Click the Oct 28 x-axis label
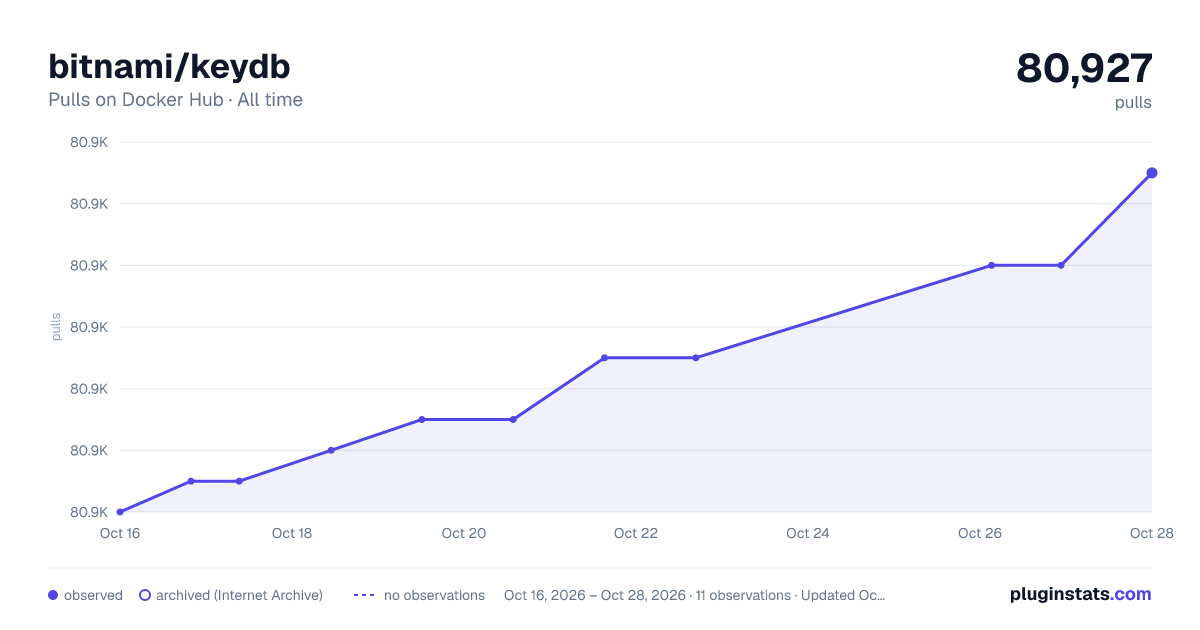This screenshot has width=1200, height=630. pyautogui.click(x=1150, y=533)
